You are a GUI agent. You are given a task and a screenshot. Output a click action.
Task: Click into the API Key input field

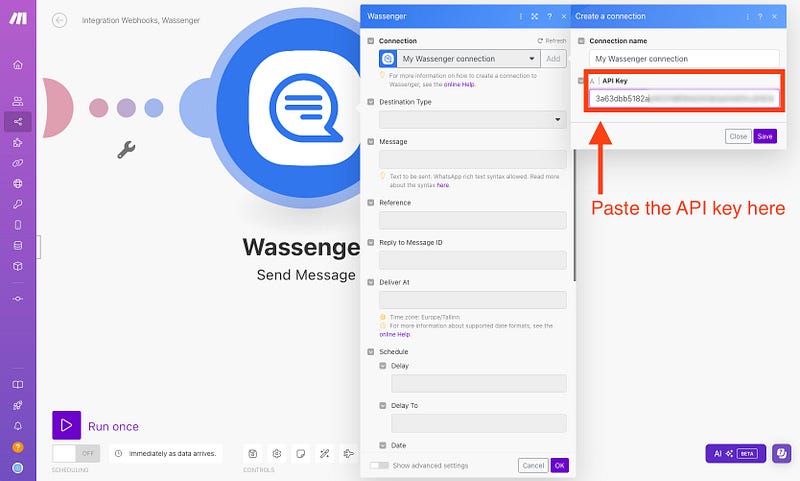[x=684, y=98]
